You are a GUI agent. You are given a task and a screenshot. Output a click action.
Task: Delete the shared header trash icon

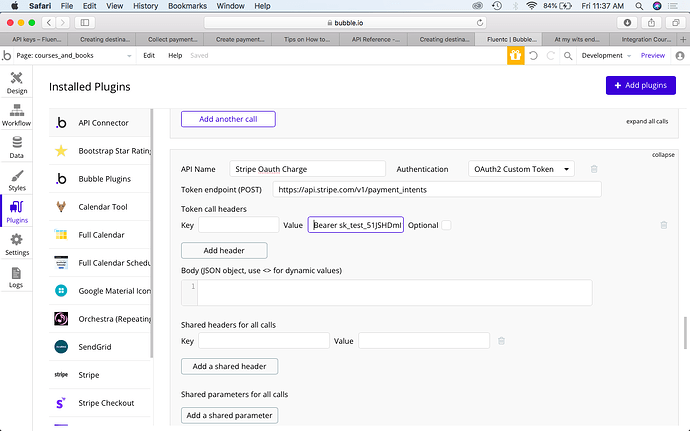[x=501, y=341]
